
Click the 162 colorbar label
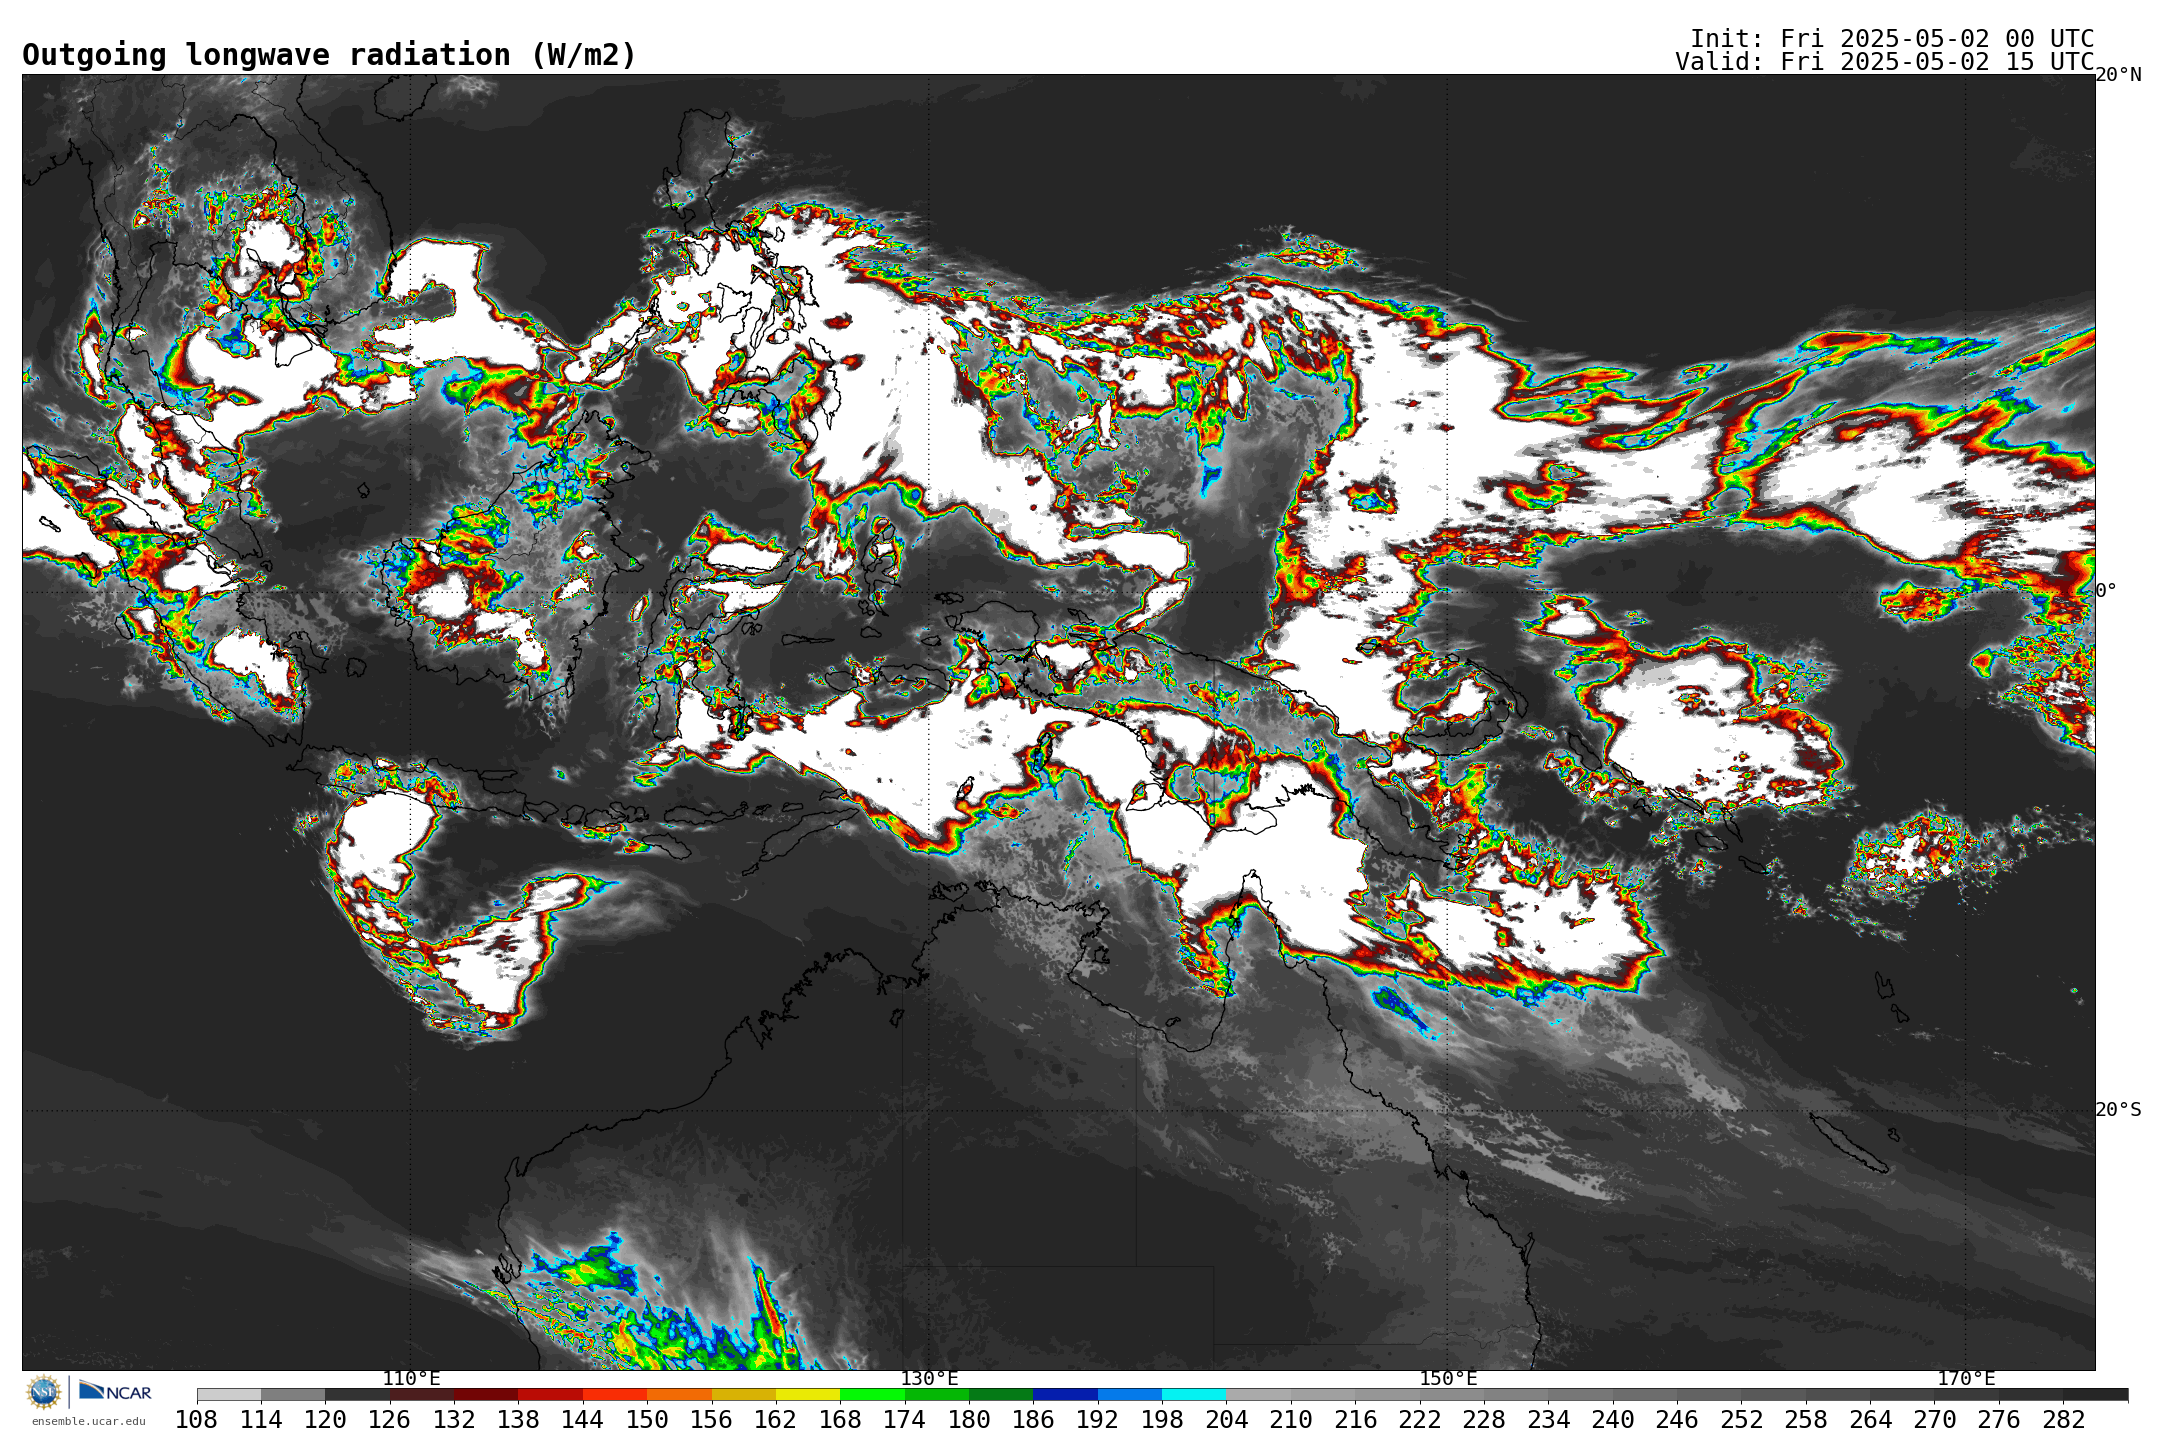click(x=776, y=1420)
